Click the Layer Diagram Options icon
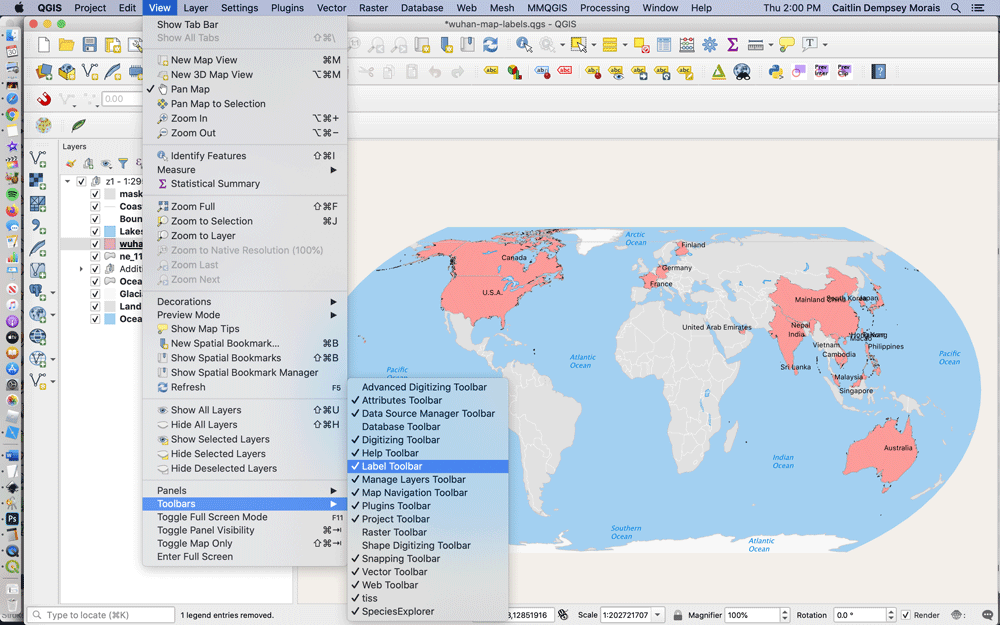 (x=514, y=71)
